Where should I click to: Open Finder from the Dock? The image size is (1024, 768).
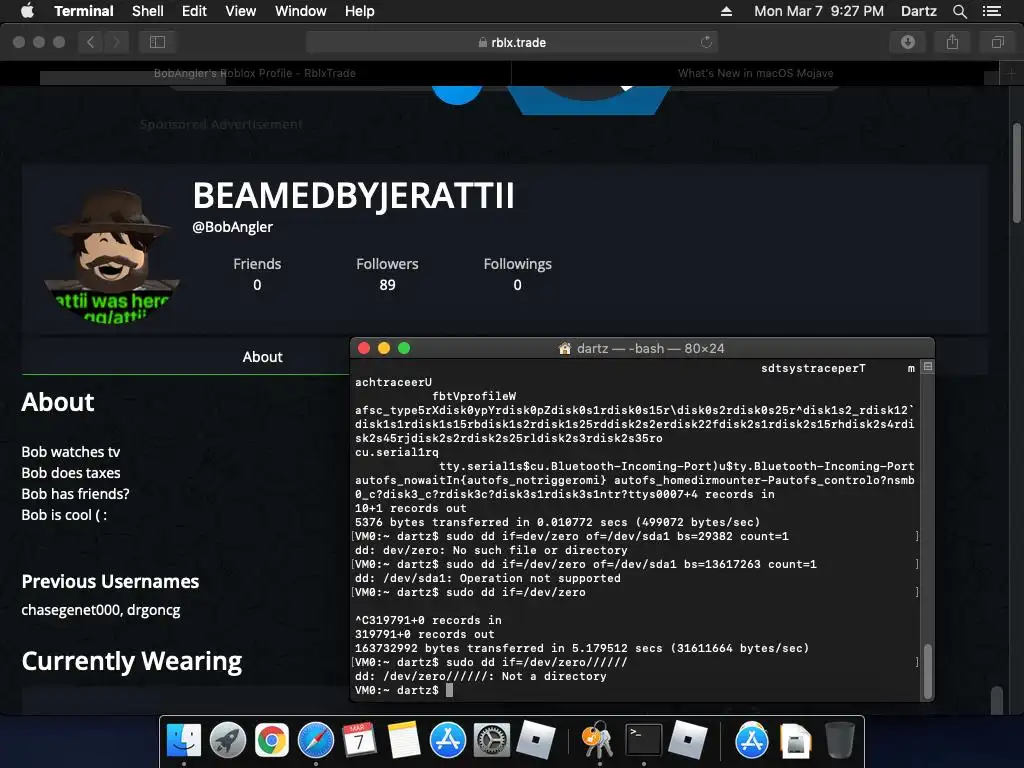pos(184,741)
